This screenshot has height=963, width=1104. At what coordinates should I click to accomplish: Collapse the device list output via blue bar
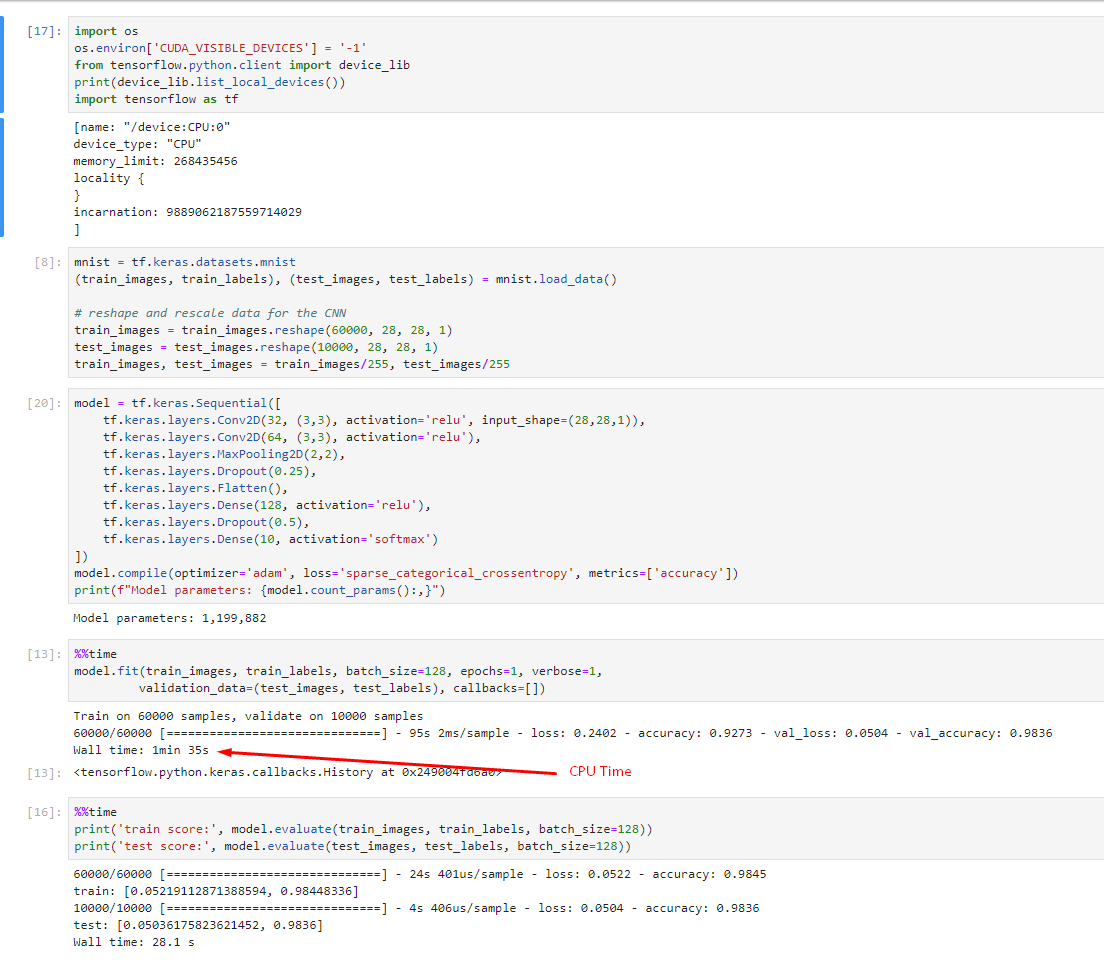coord(2,177)
